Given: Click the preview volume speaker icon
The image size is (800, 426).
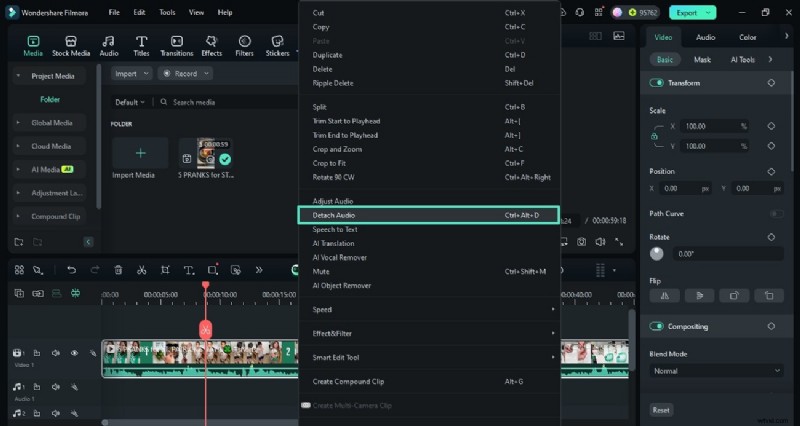Looking at the screenshot, I should tap(600, 242).
